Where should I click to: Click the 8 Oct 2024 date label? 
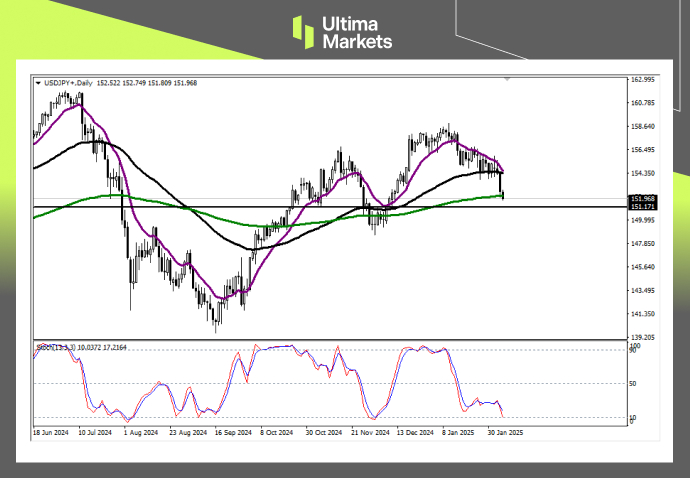[x=275, y=432]
